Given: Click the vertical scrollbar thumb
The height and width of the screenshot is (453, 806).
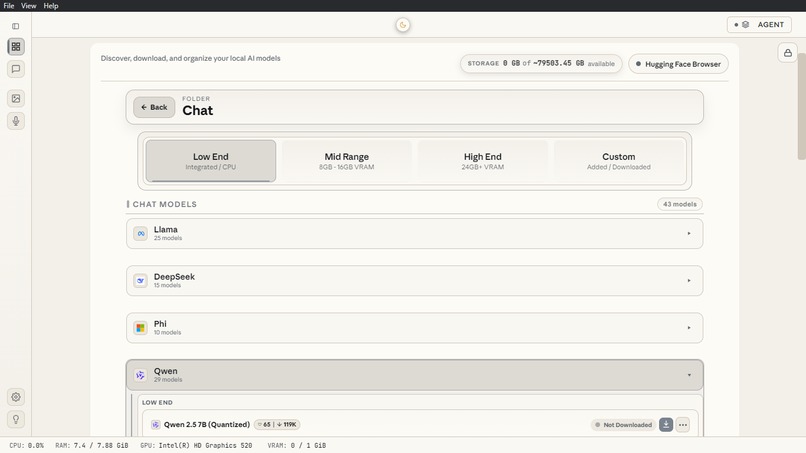Looking at the screenshot, I should (801, 105).
